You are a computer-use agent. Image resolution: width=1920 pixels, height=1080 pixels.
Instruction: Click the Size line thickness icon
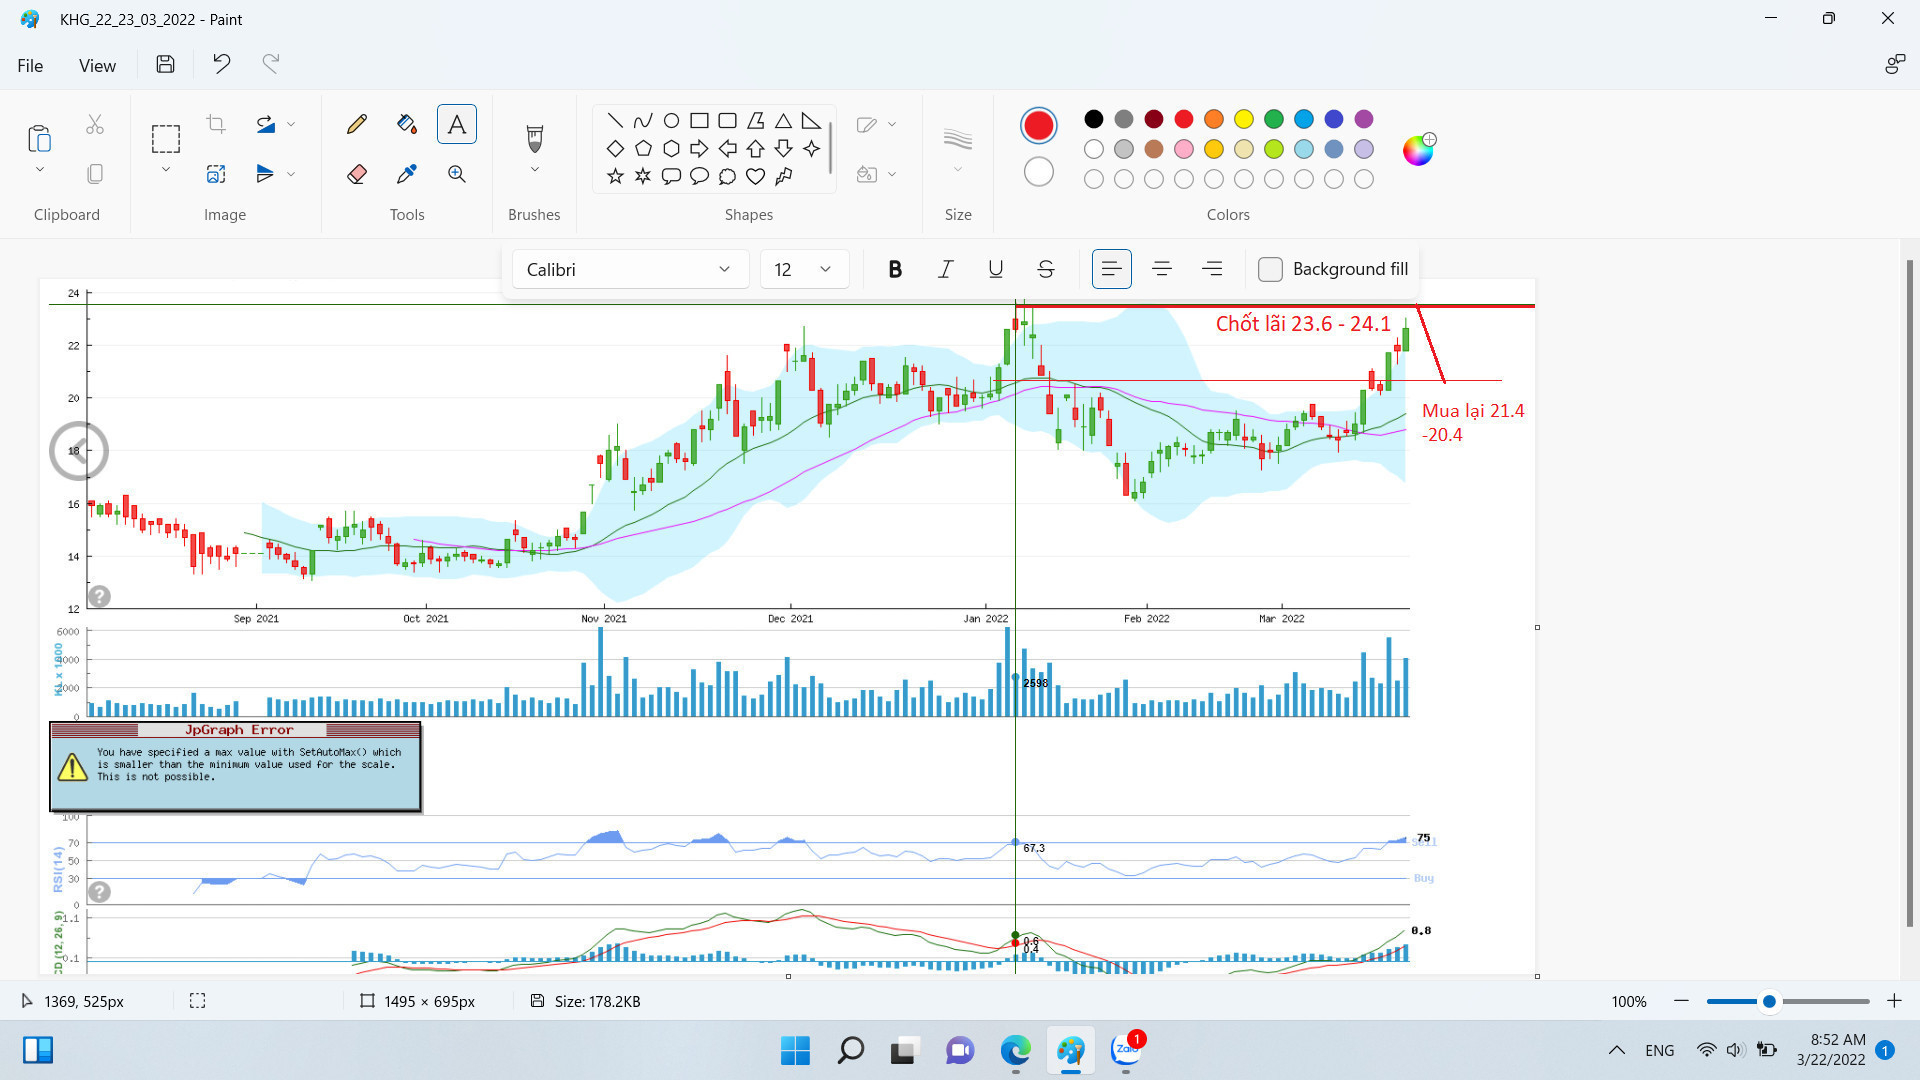(957, 139)
